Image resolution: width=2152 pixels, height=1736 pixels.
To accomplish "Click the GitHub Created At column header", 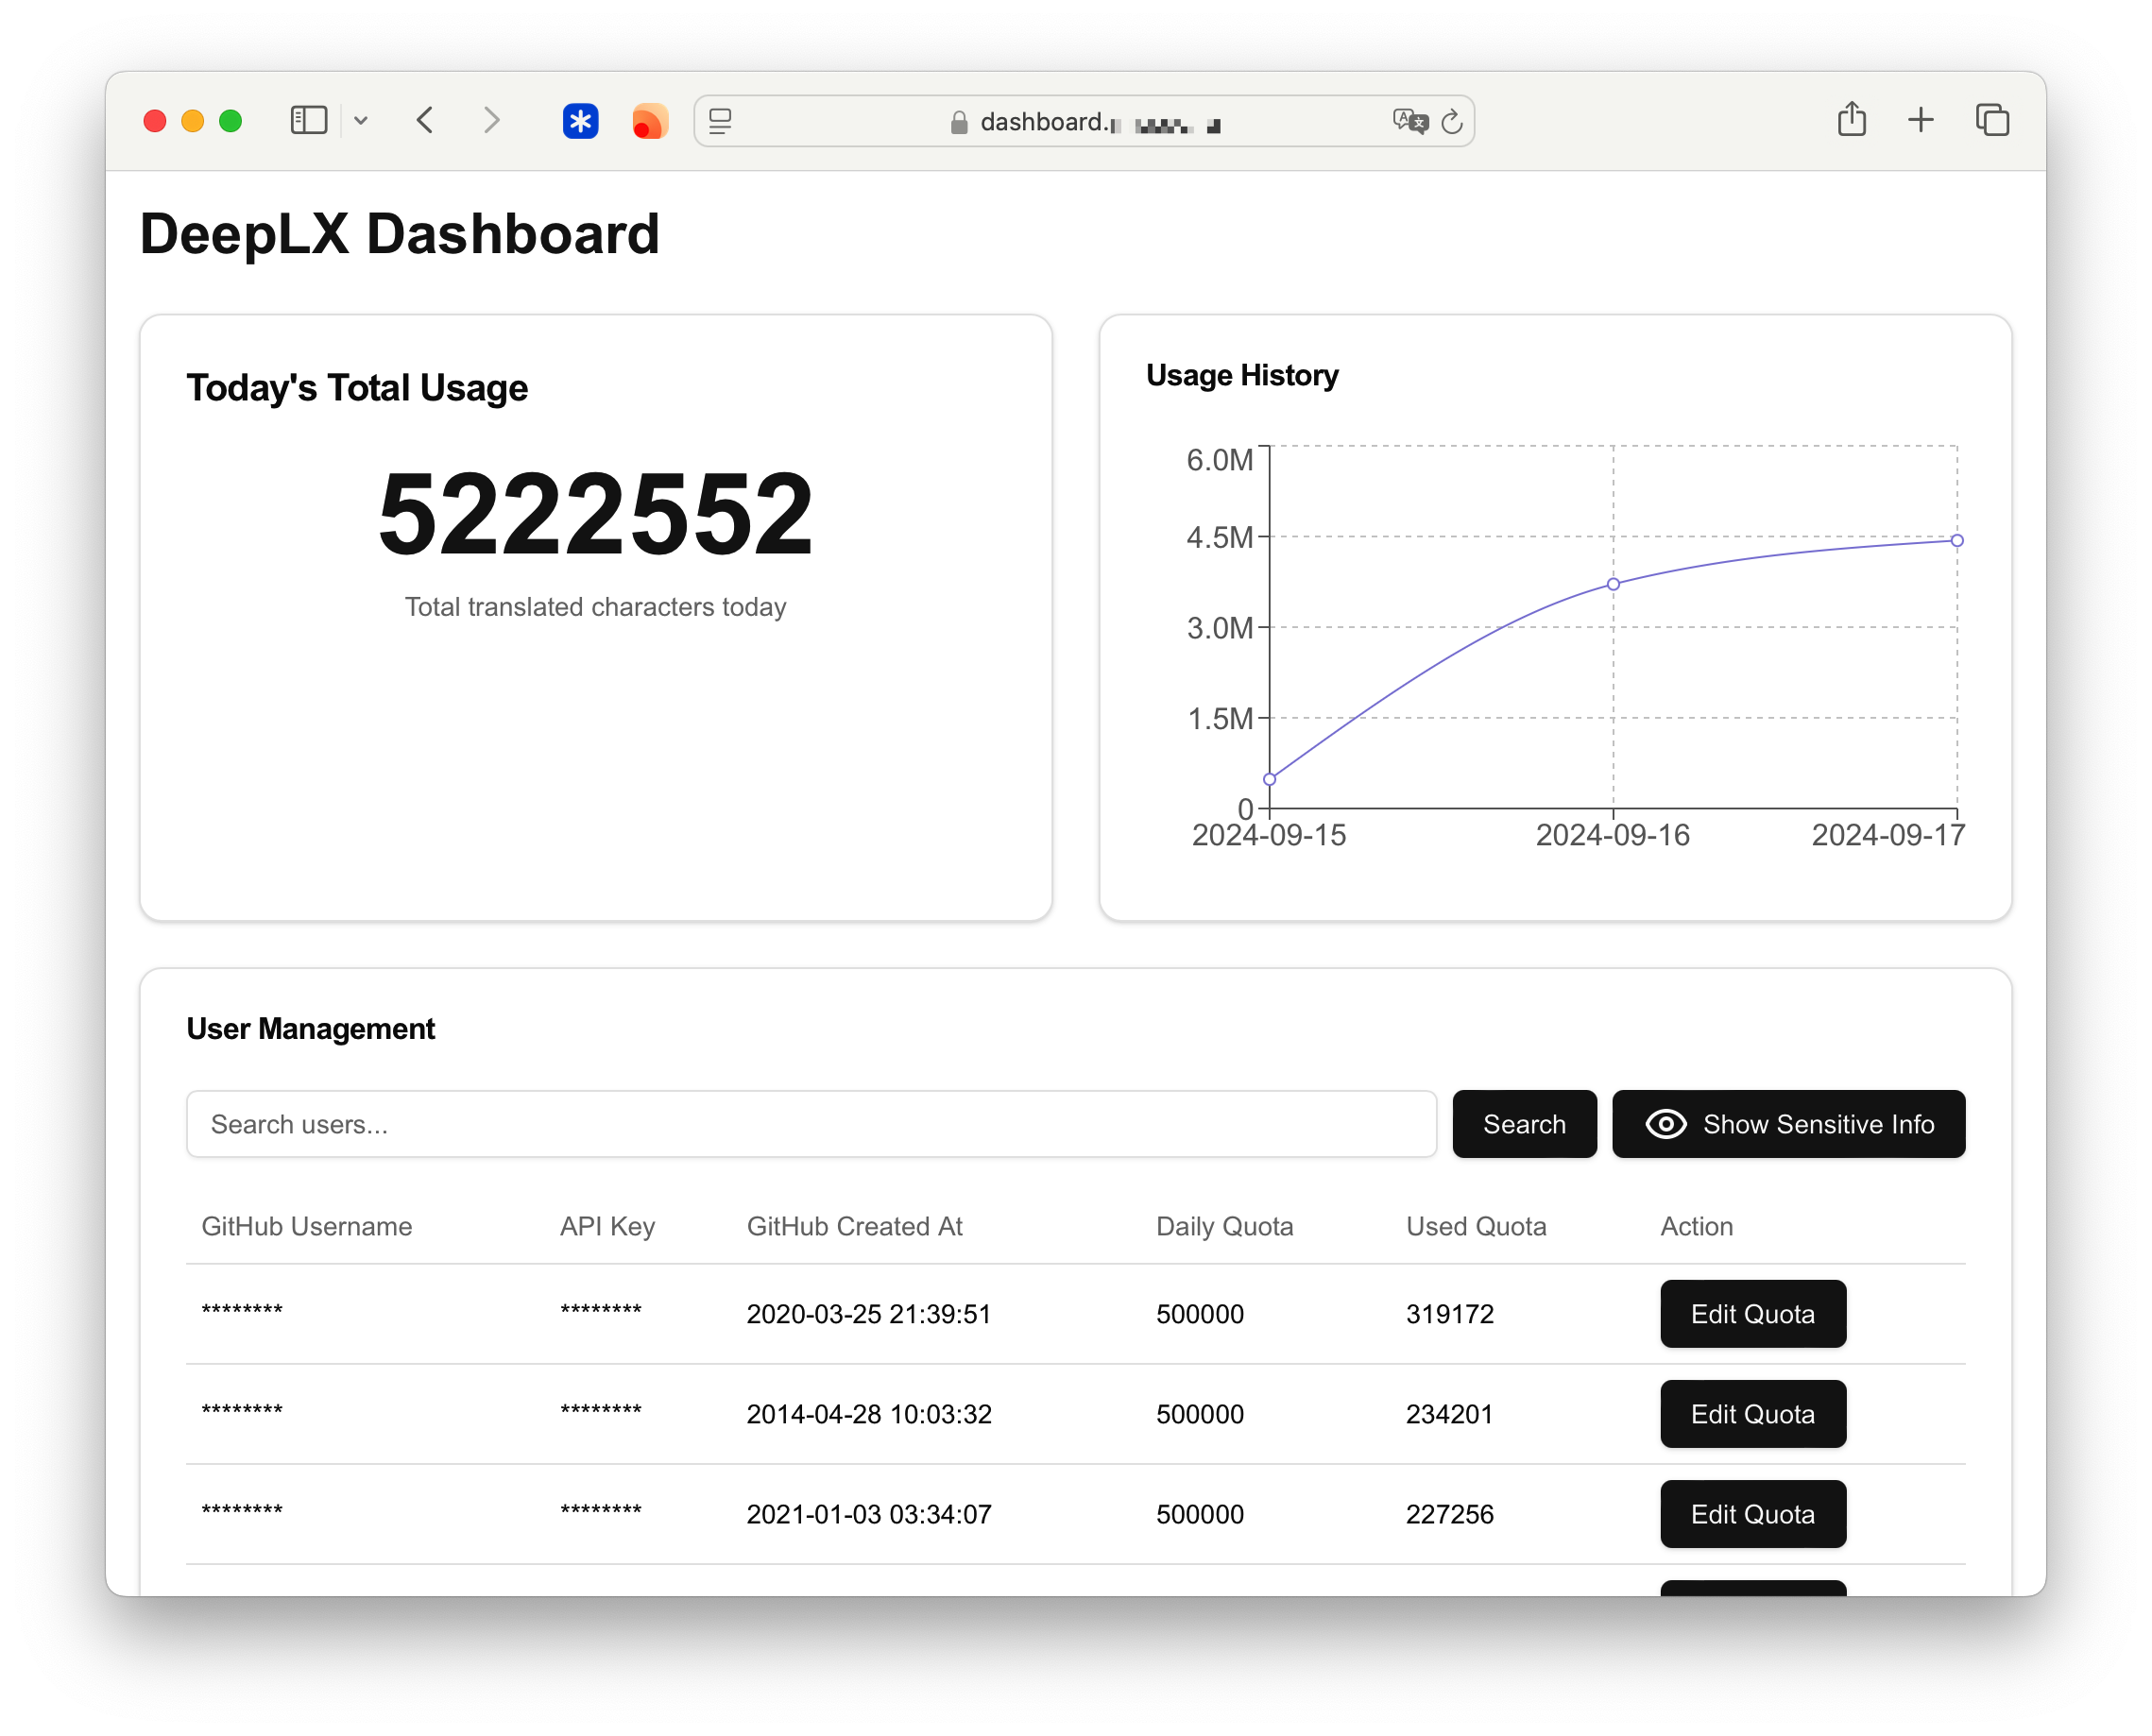I will [855, 1226].
